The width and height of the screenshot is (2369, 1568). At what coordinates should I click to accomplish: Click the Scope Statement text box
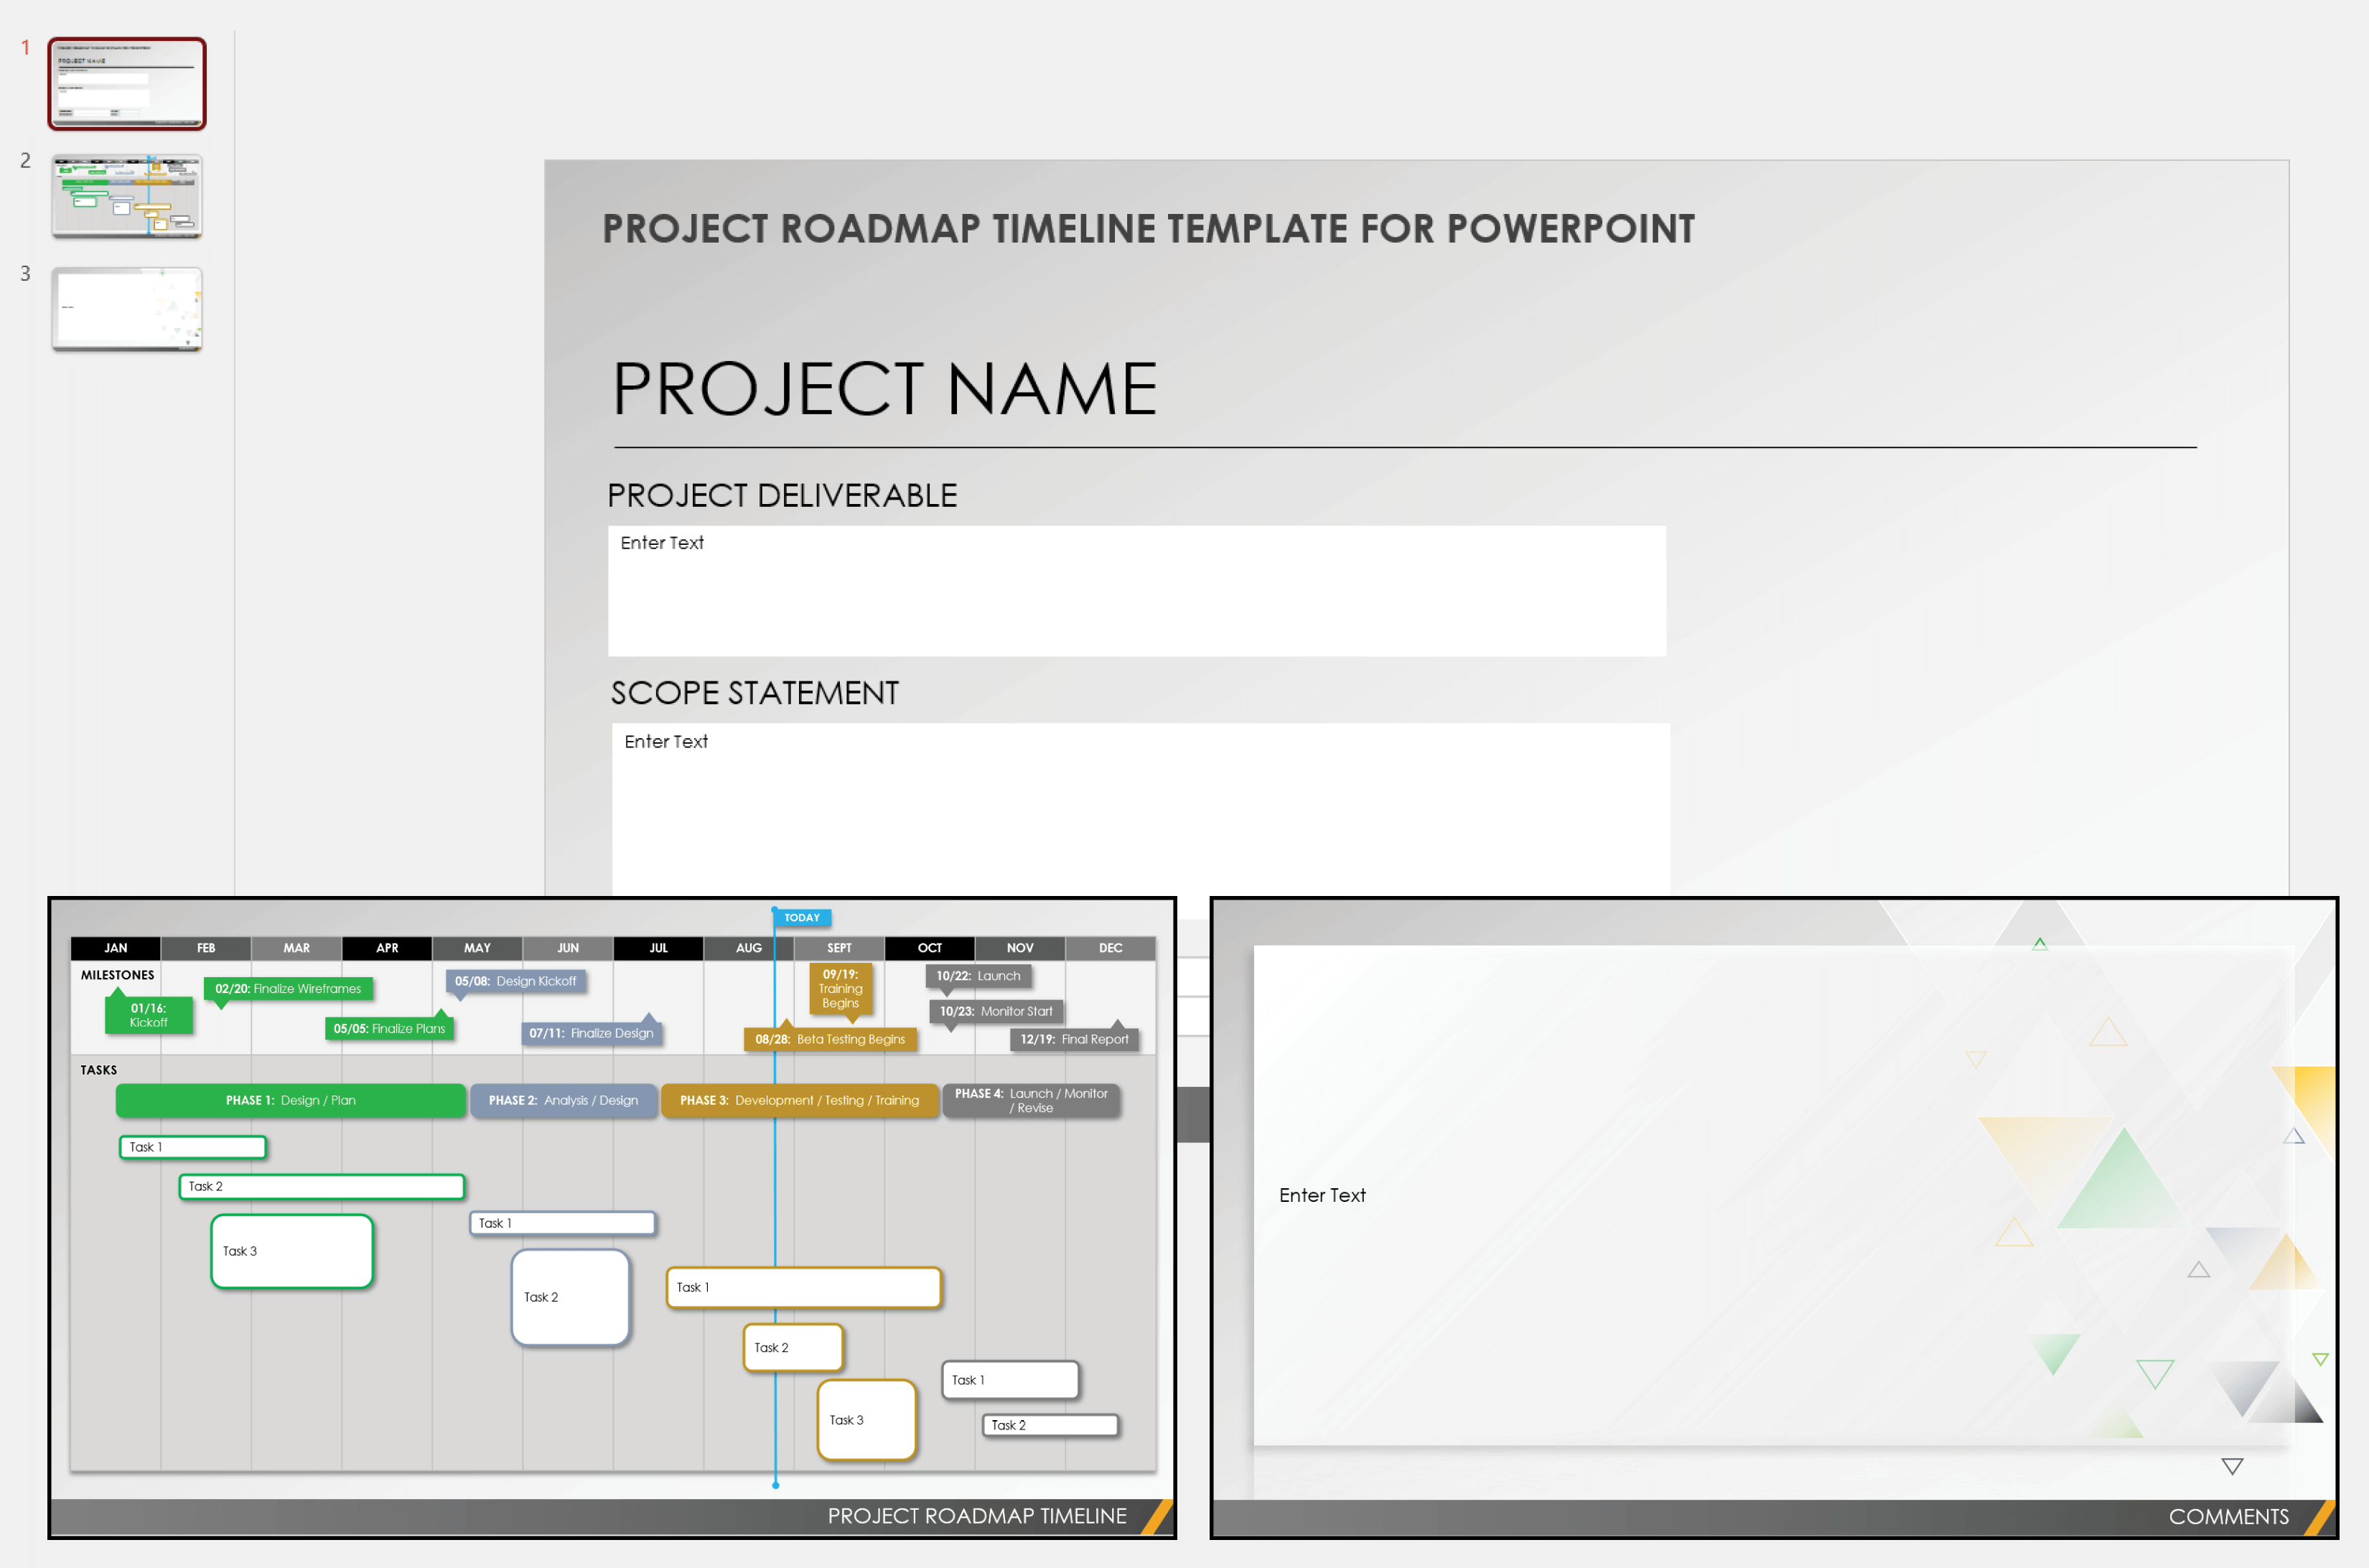coord(1140,806)
